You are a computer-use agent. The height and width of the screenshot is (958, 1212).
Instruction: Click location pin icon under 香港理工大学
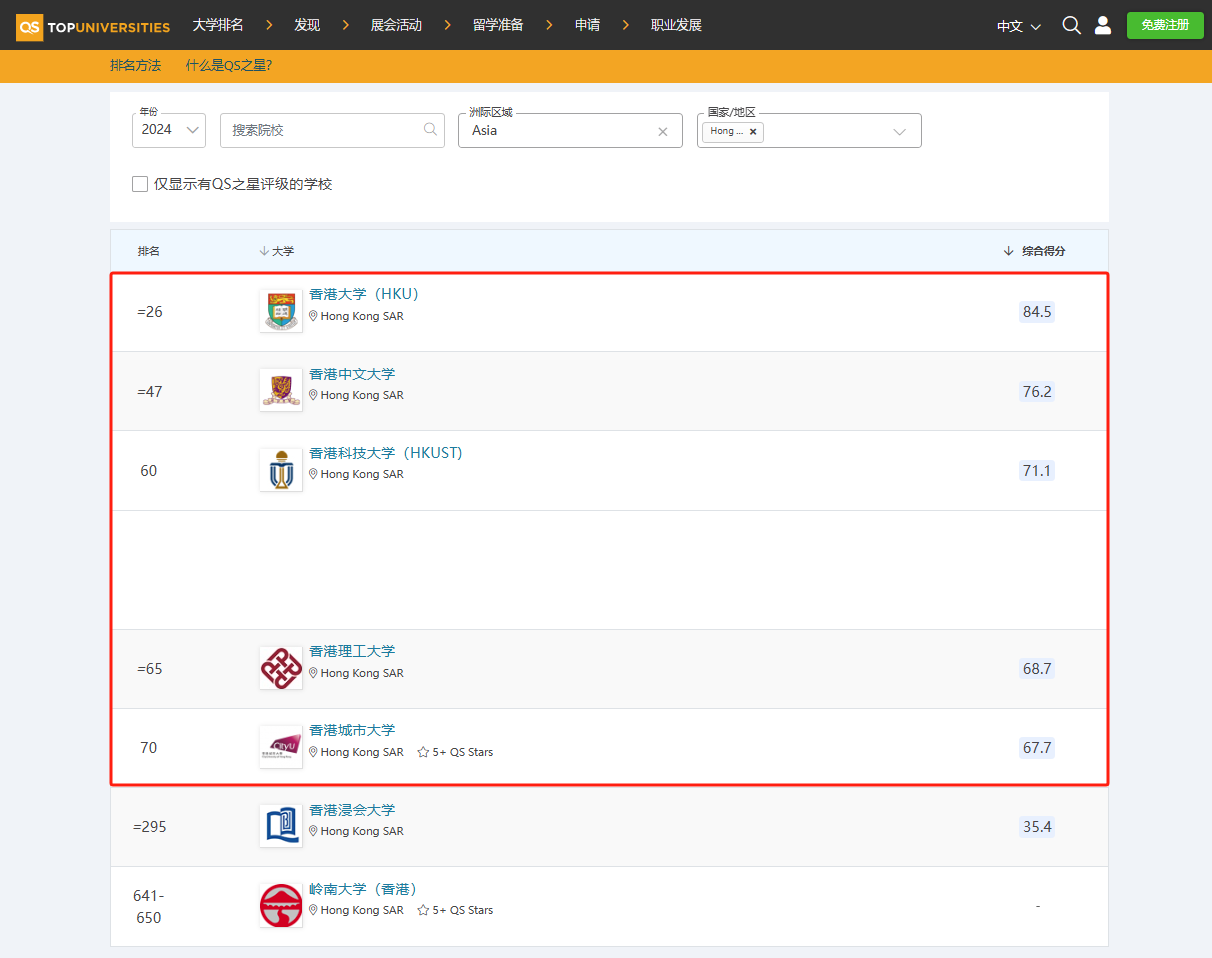(313, 673)
